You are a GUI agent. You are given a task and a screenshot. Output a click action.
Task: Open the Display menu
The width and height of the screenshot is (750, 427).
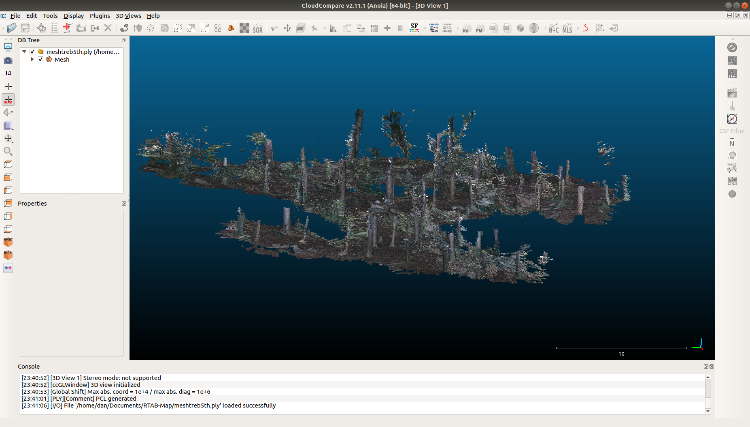coord(73,16)
